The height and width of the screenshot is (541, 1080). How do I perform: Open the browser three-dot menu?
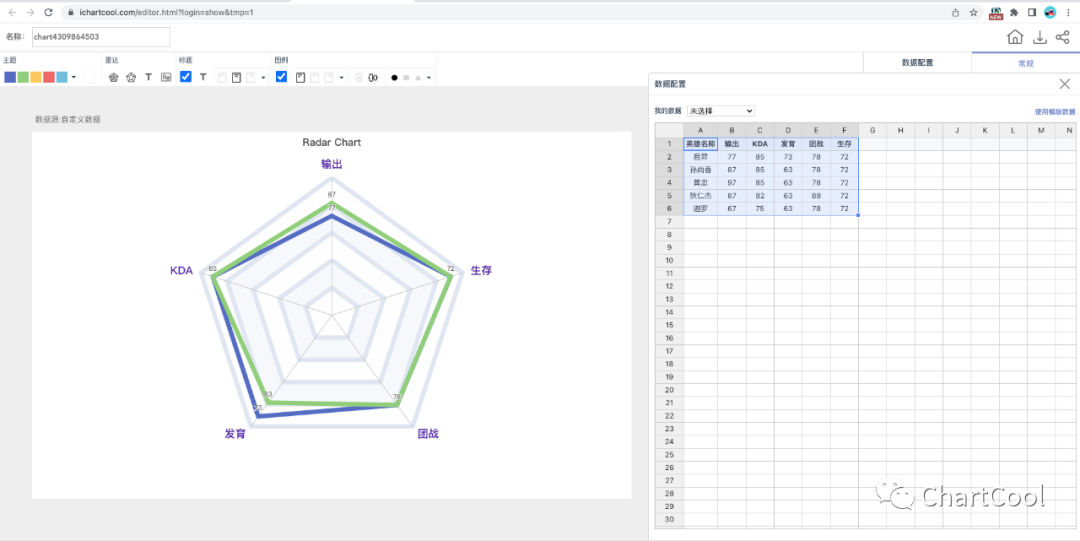tap(1066, 12)
